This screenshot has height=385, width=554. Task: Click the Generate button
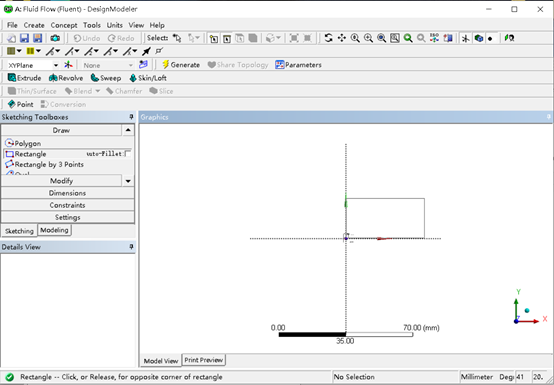click(x=181, y=65)
